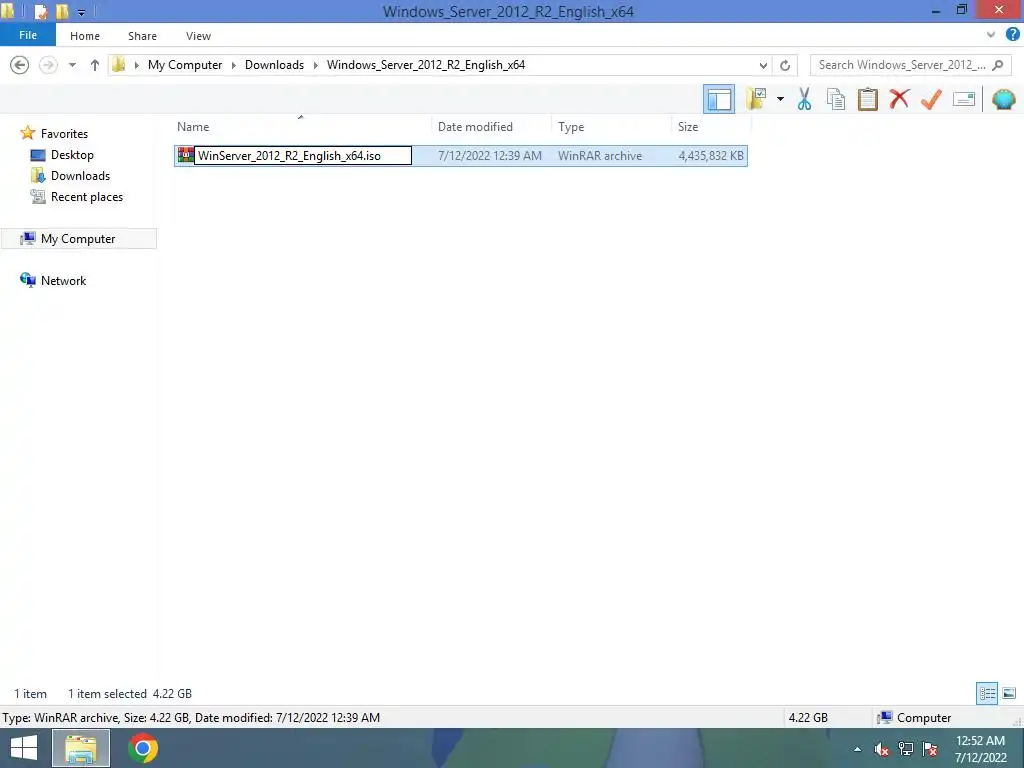Screen dimensions: 1024x768
Task: Switch to Details view icon
Action: pos(987,694)
